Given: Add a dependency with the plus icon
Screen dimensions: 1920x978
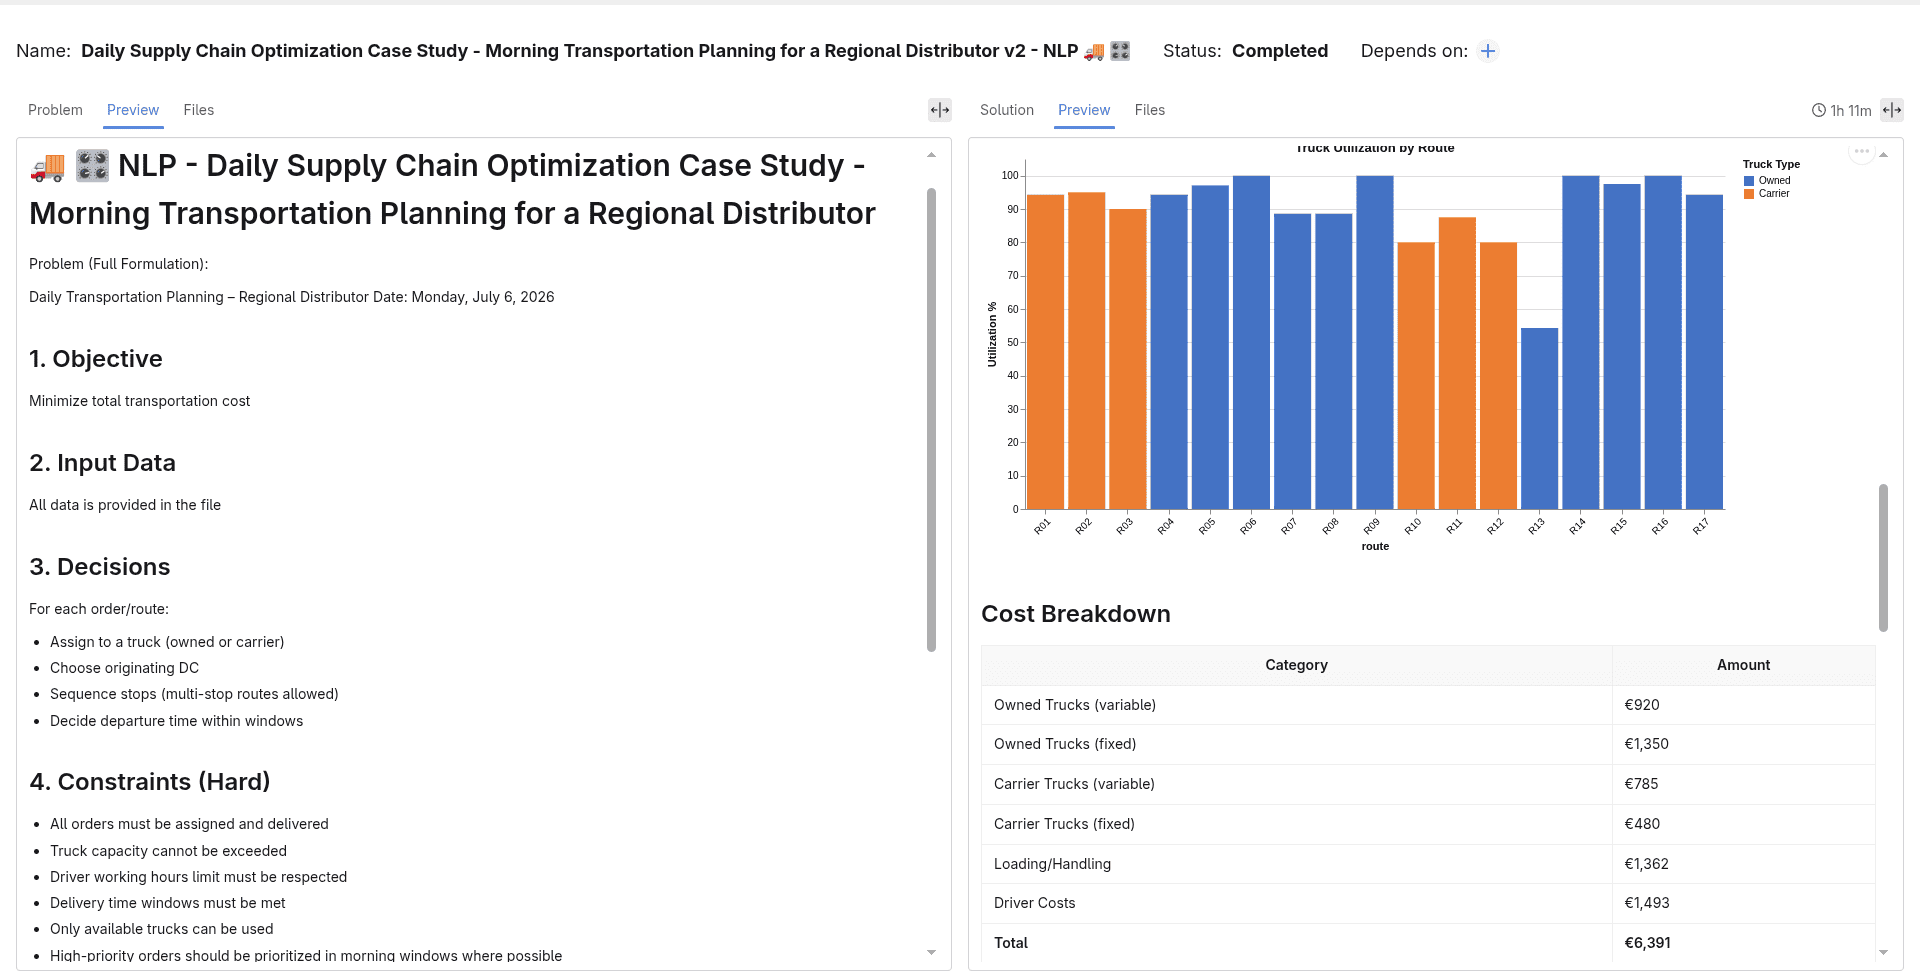Looking at the screenshot, I should click(x=1488, y=51).
